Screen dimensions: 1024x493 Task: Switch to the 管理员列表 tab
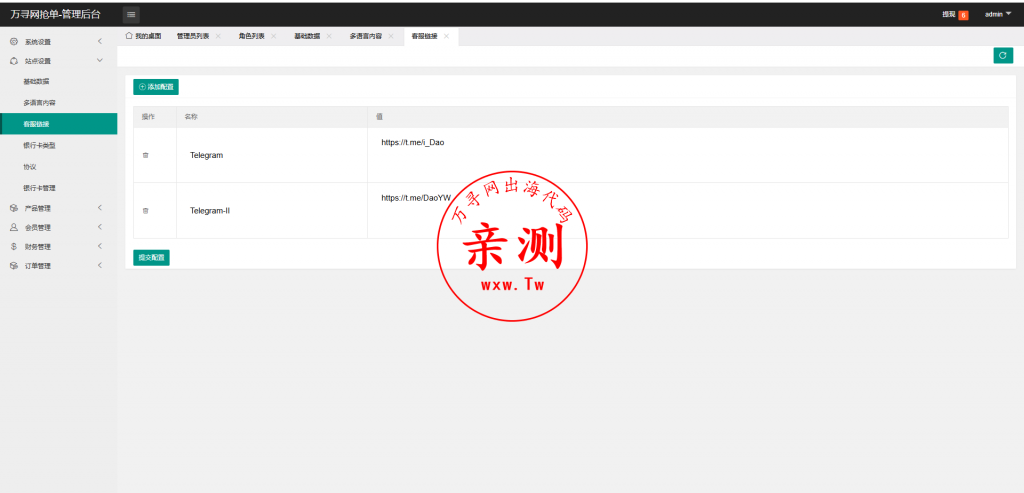[193, 37]
